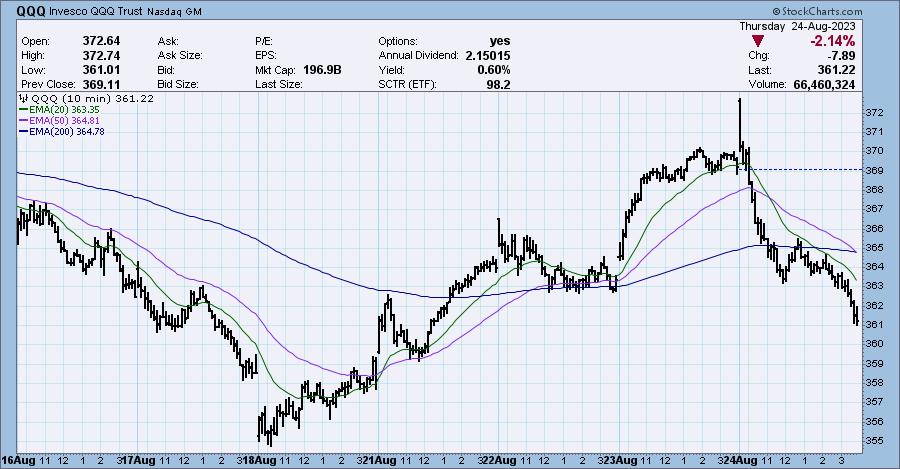Viewport: 900px width, 469px height.
Task: Click the navy EMA(200) legend line
Action: (24, 131)
